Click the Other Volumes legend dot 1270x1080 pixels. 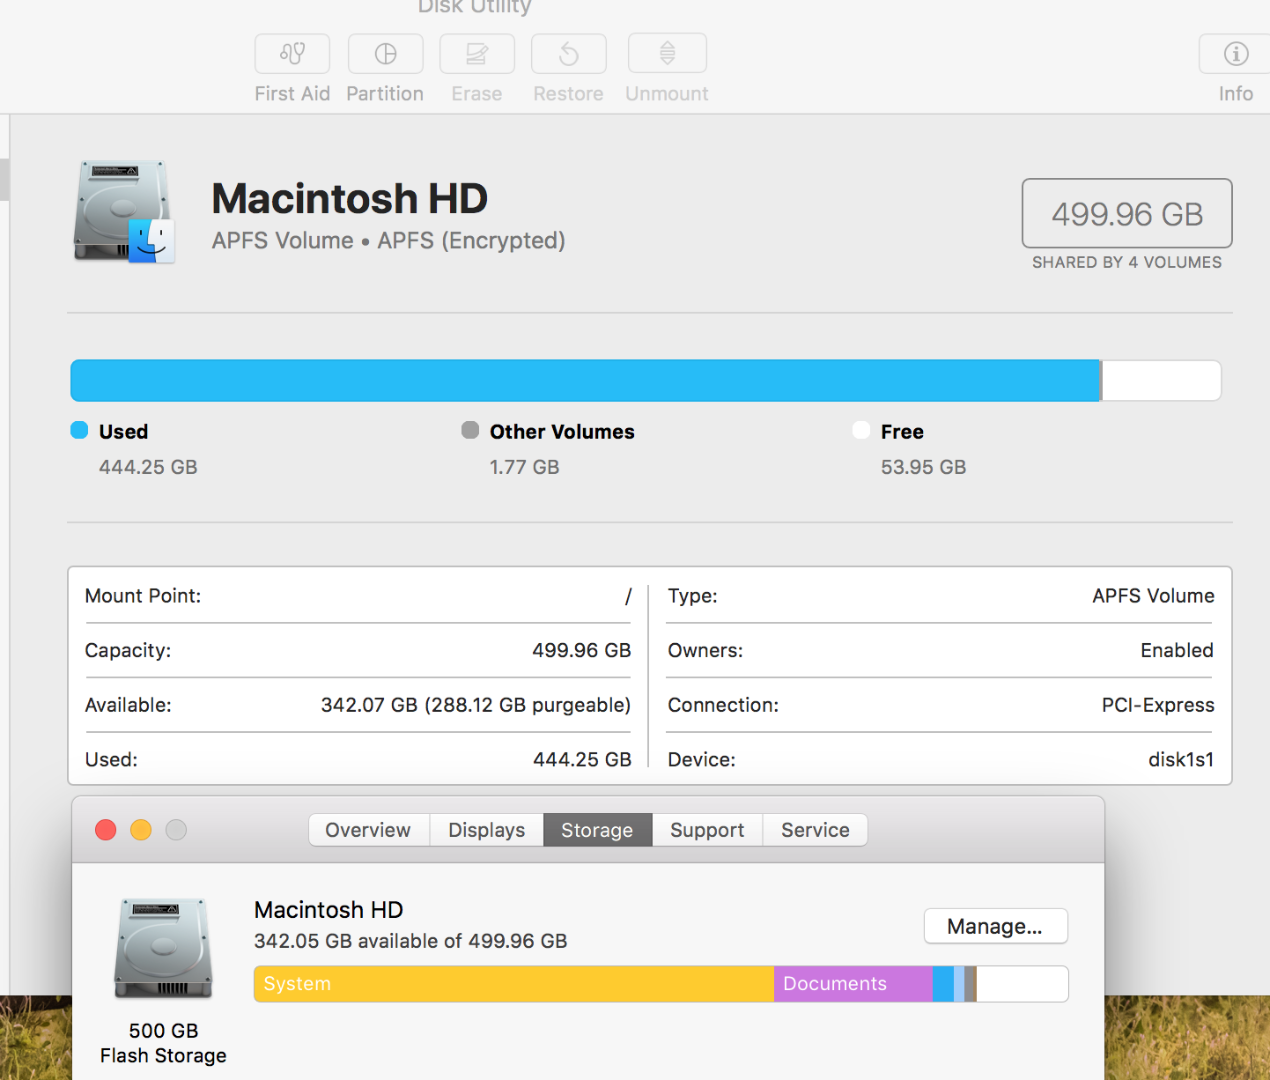coord(469,430)
